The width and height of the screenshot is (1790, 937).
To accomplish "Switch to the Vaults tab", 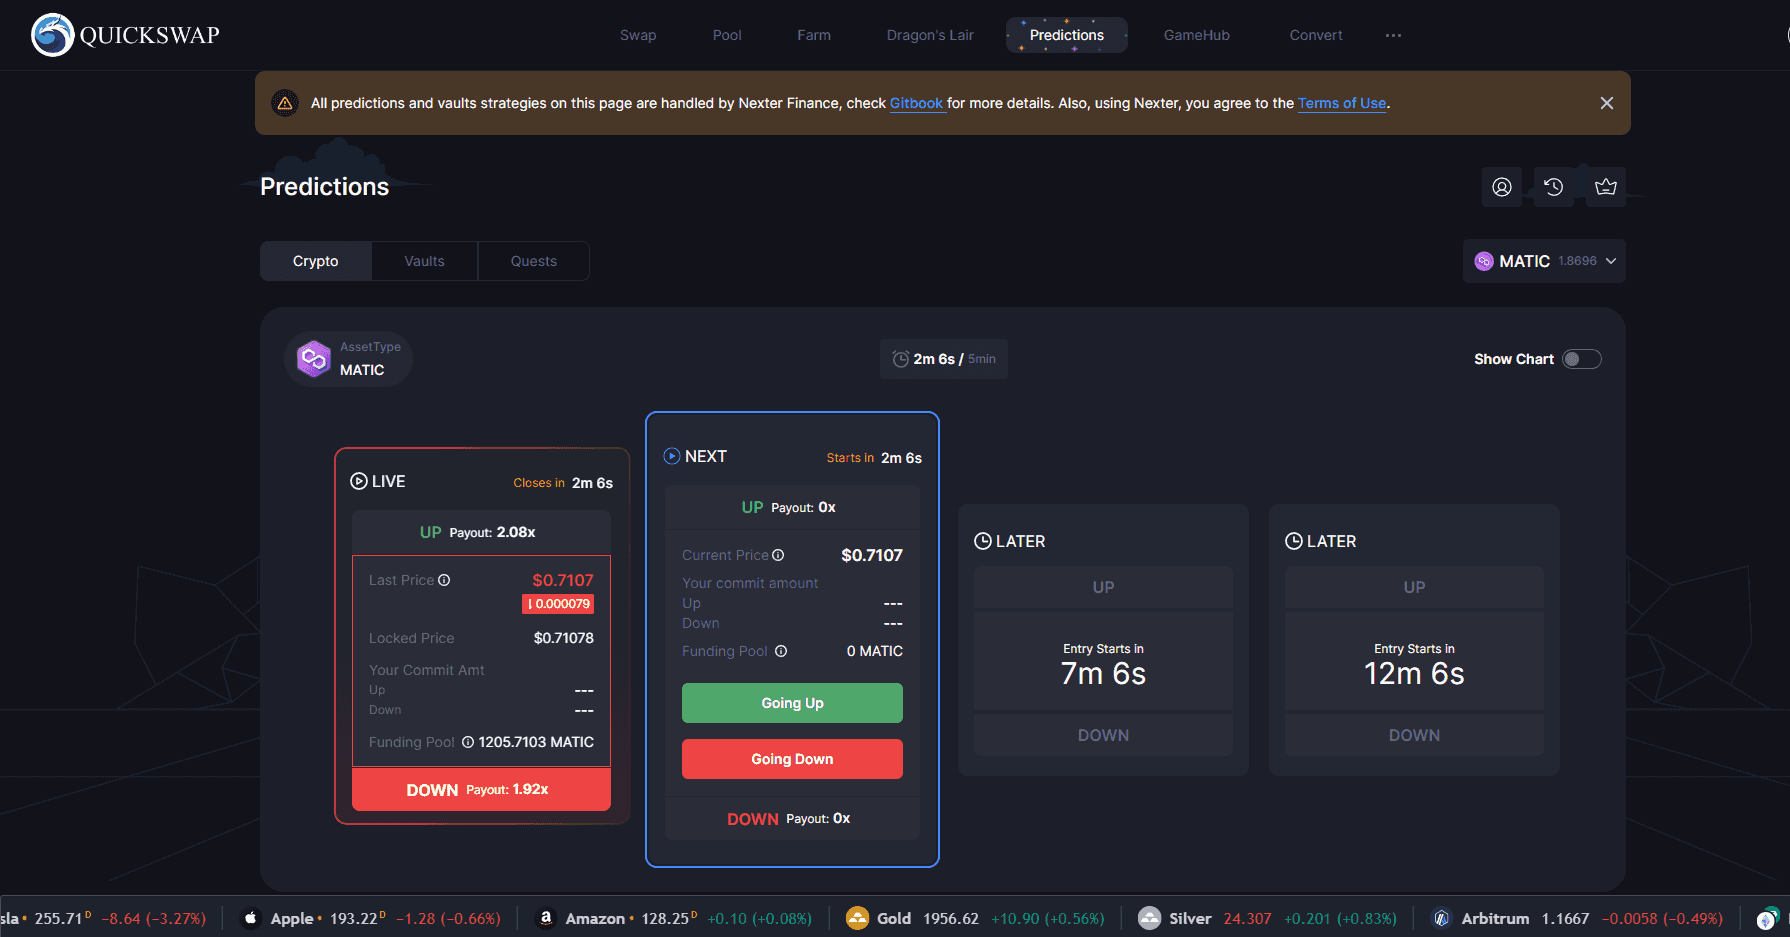I will click(424, 261).
